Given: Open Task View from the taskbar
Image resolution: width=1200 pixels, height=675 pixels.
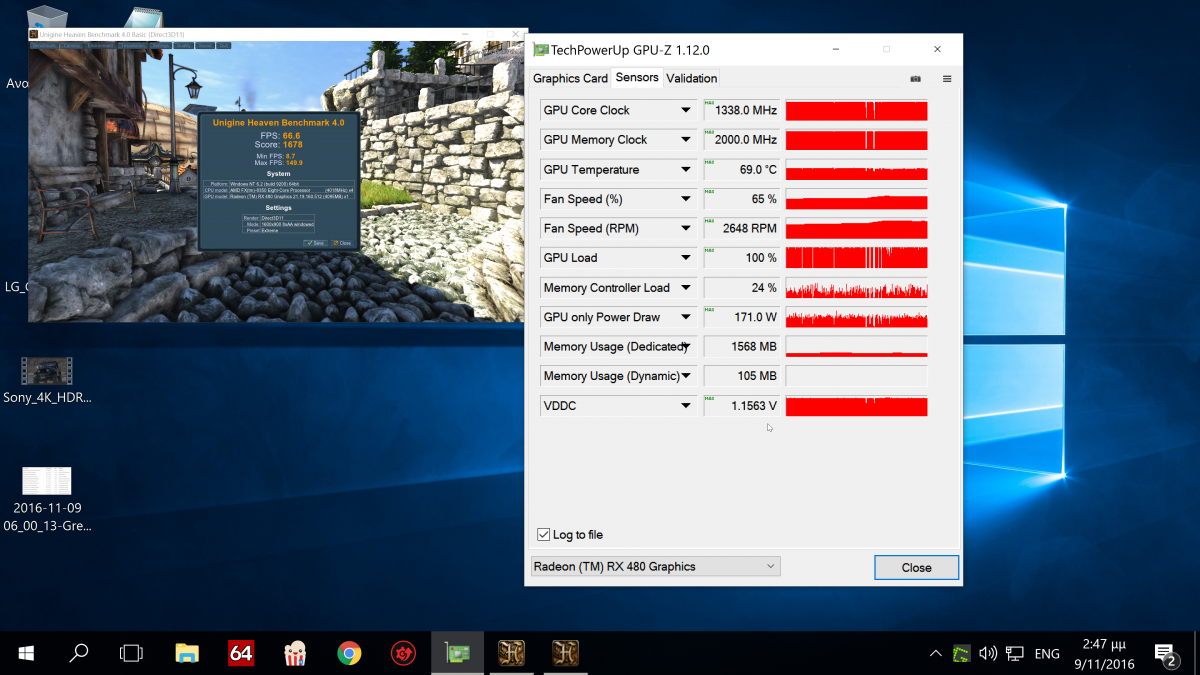Looking at the screenshot, I should pyautogui.click(x=132, y=653).
